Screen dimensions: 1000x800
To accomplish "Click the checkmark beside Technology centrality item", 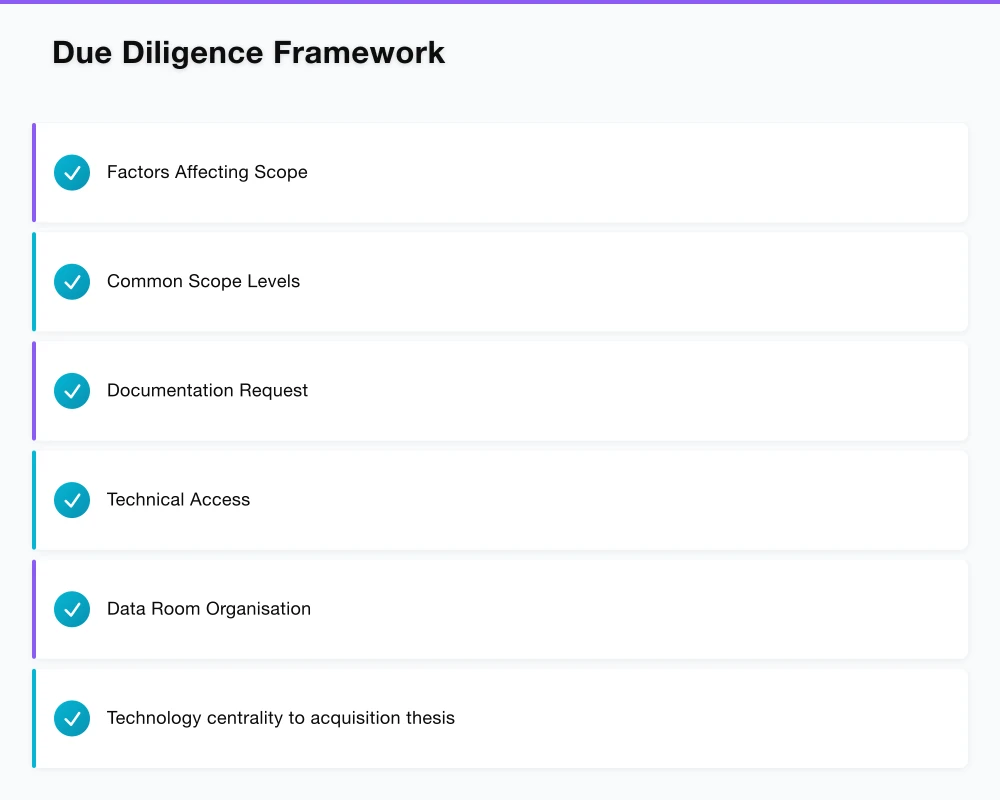I will [x=71, y=717].
